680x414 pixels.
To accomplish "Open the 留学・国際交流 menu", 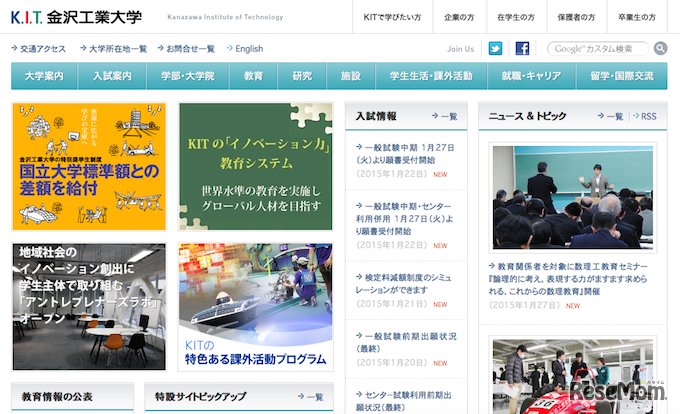I will (x=621, y=76).
